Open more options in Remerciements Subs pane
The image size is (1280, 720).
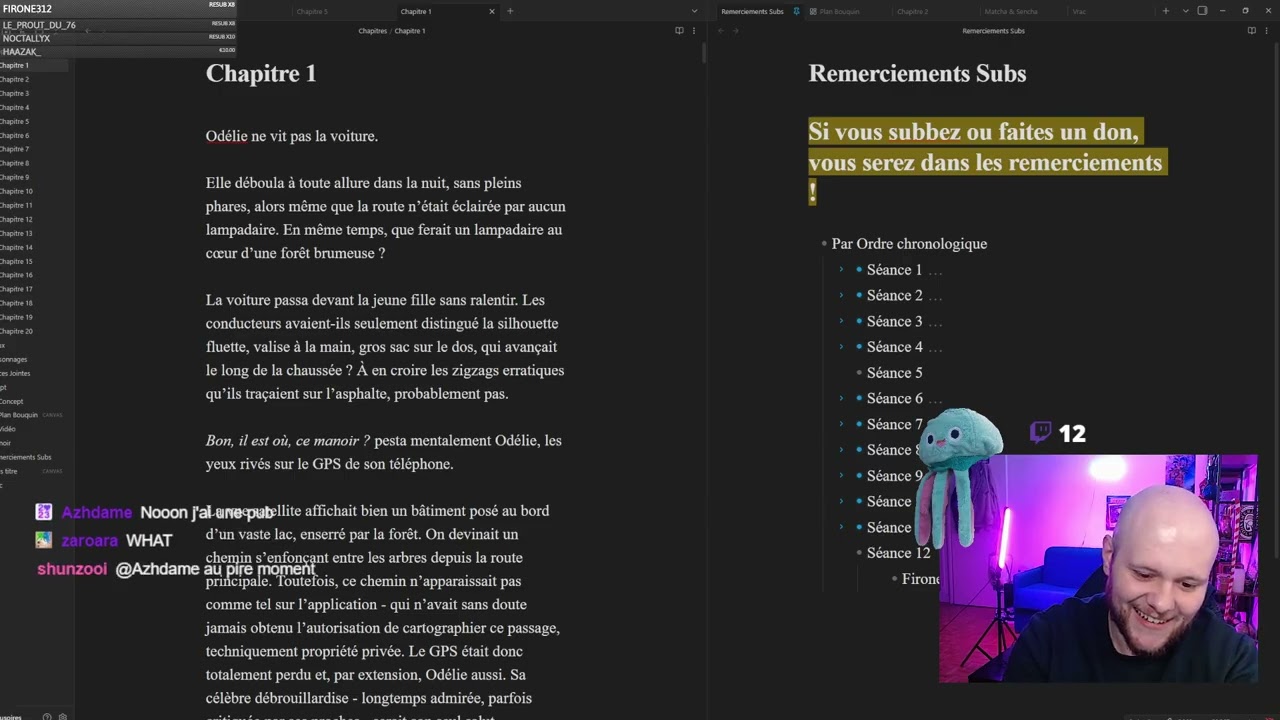point(1265,30)
